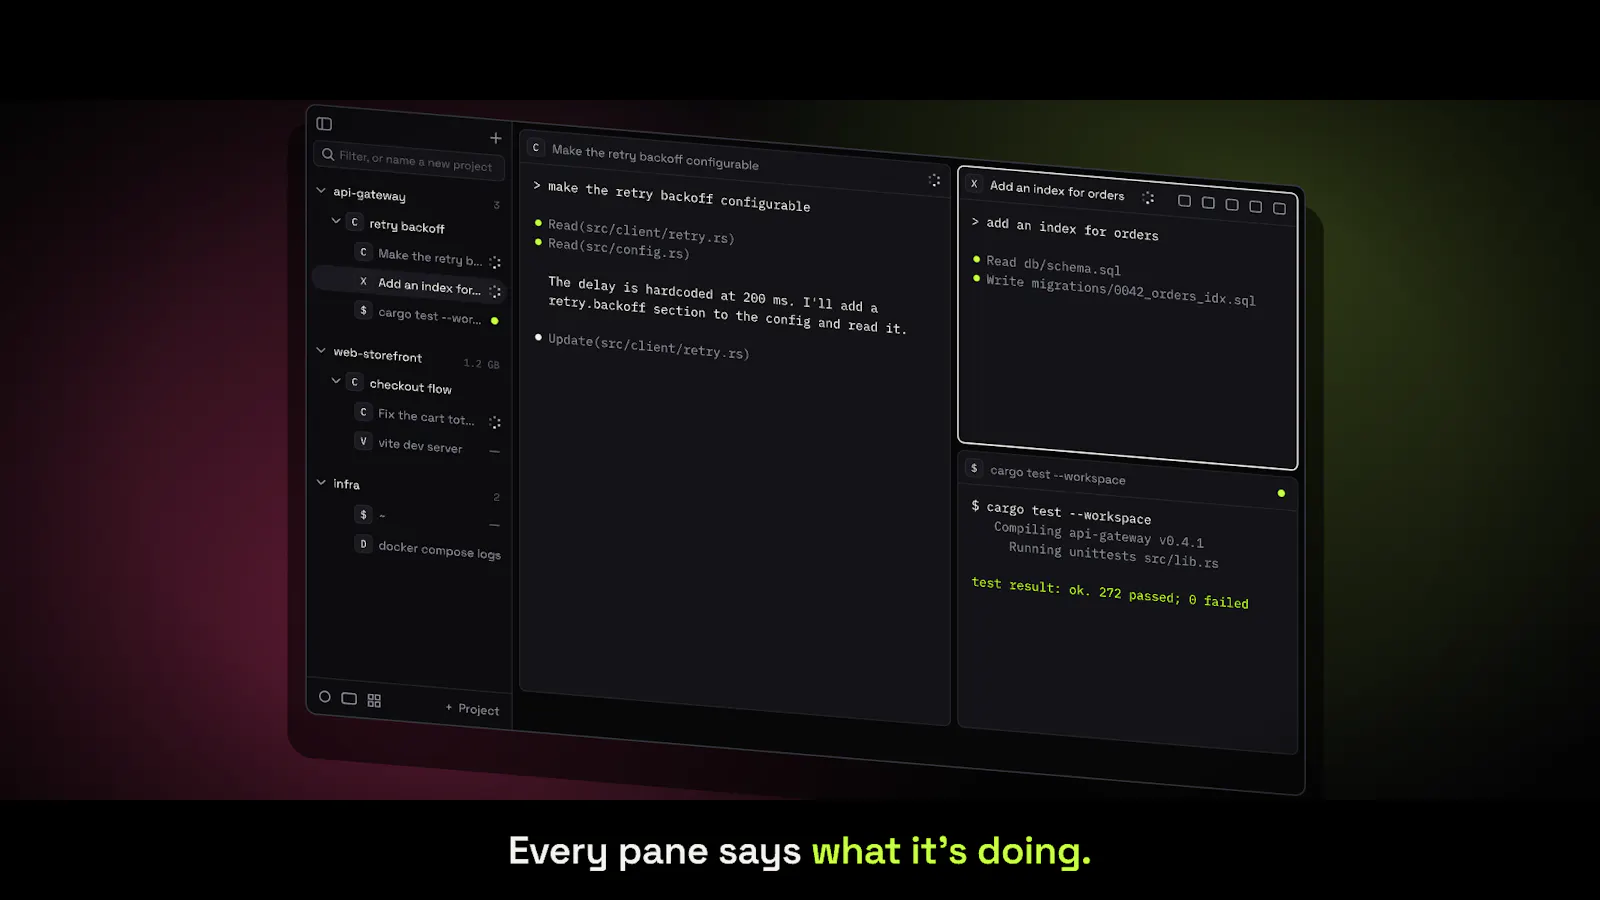
Task: Click the spinner in 'Add an index for orders' header
Action: pyautogui.click(x=1148, y=198)
